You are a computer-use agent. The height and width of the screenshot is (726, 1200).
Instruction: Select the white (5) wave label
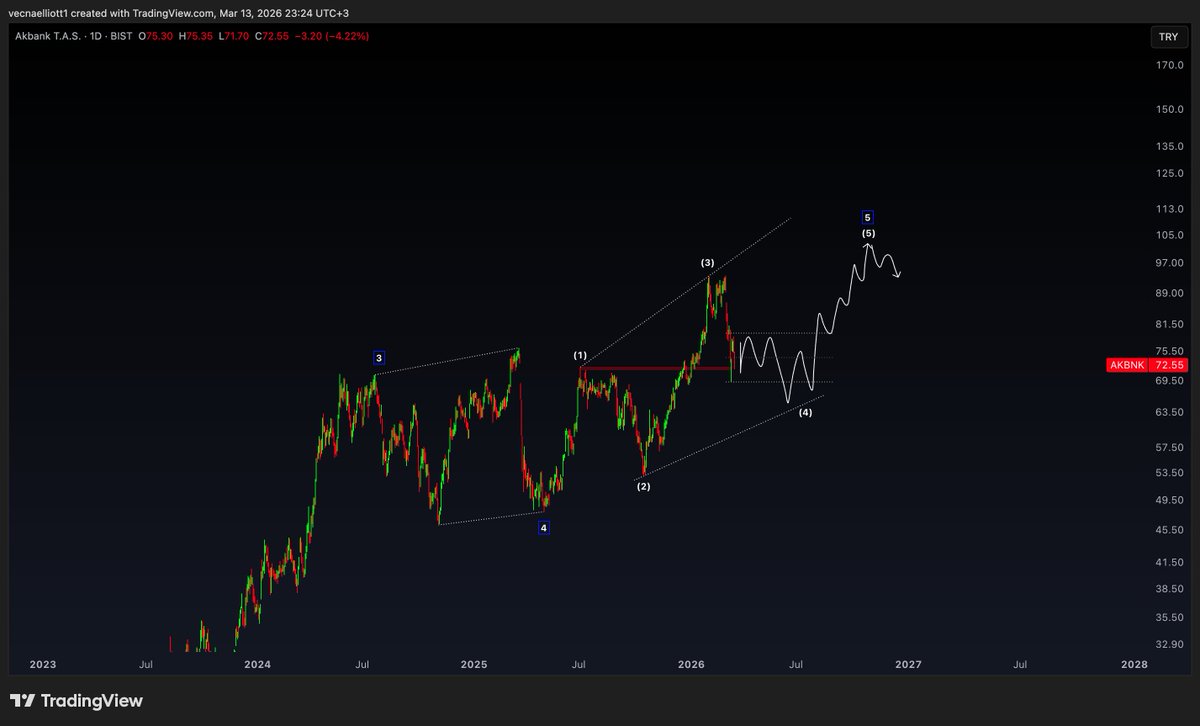pos(868,233)
